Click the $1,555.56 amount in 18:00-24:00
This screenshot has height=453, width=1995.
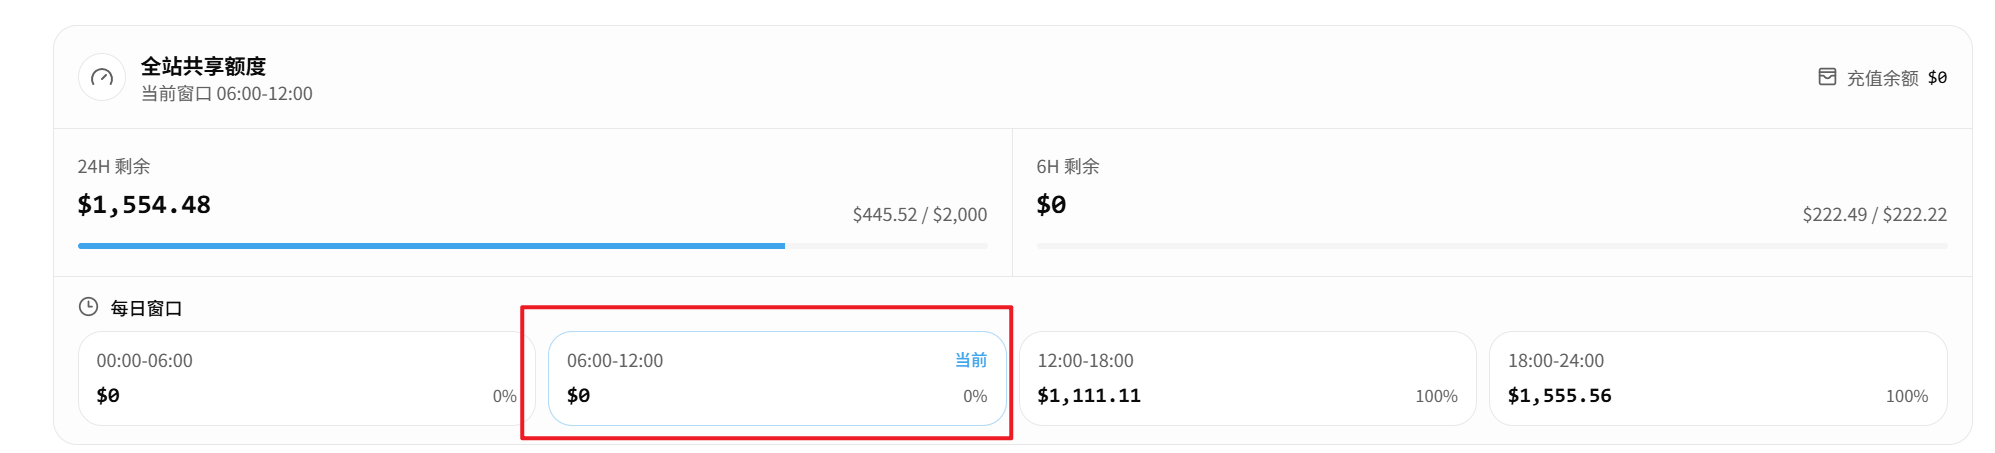[x=1560, y=396]
